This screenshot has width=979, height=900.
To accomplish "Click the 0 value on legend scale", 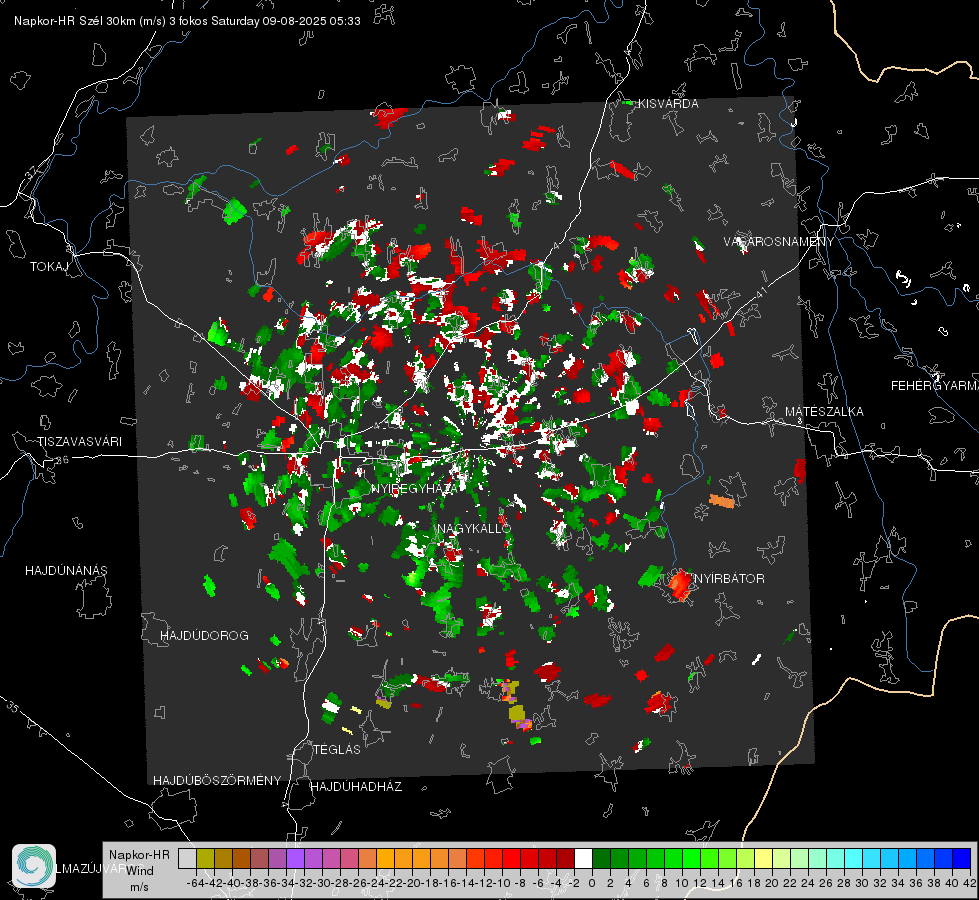I will [x=592, y=883].
